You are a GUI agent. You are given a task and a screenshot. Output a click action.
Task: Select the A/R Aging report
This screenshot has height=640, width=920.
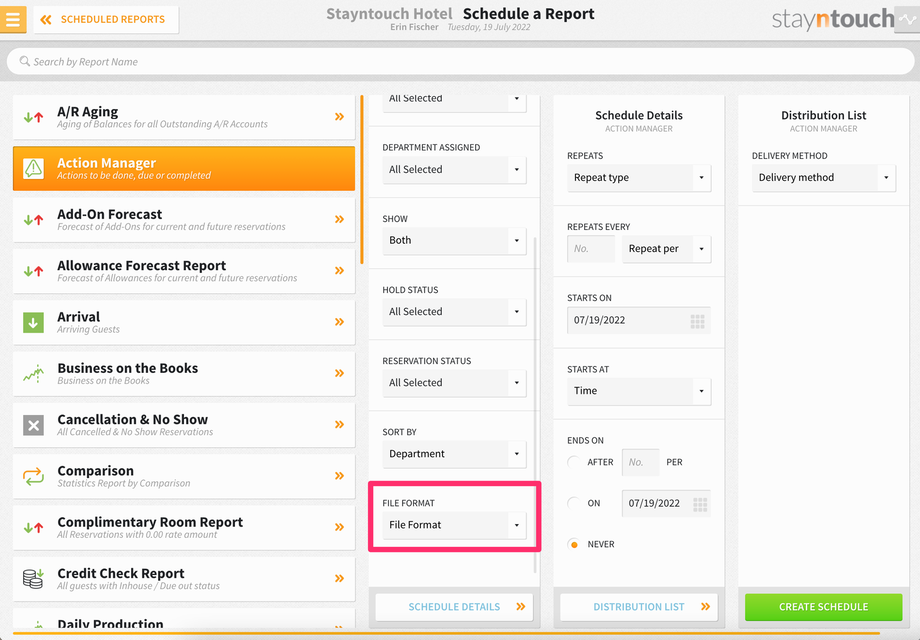tap(184, 117)
